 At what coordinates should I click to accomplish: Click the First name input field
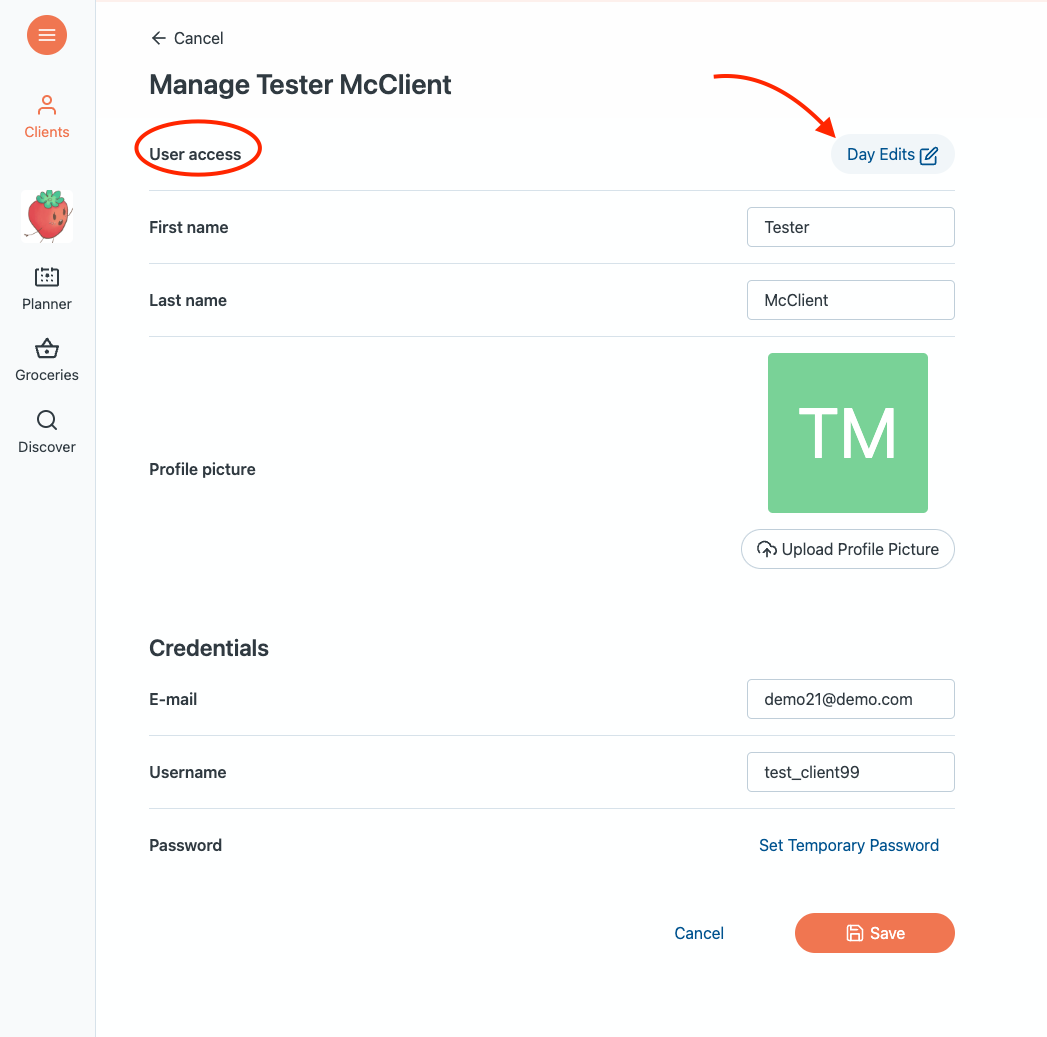point(850,227)
